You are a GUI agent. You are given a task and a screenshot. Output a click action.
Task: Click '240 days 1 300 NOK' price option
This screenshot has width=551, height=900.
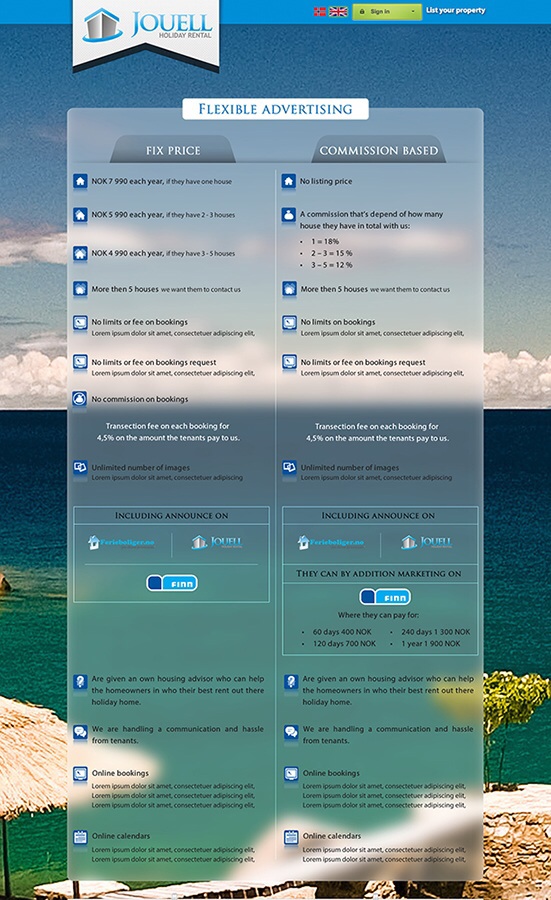coord(436,632)
